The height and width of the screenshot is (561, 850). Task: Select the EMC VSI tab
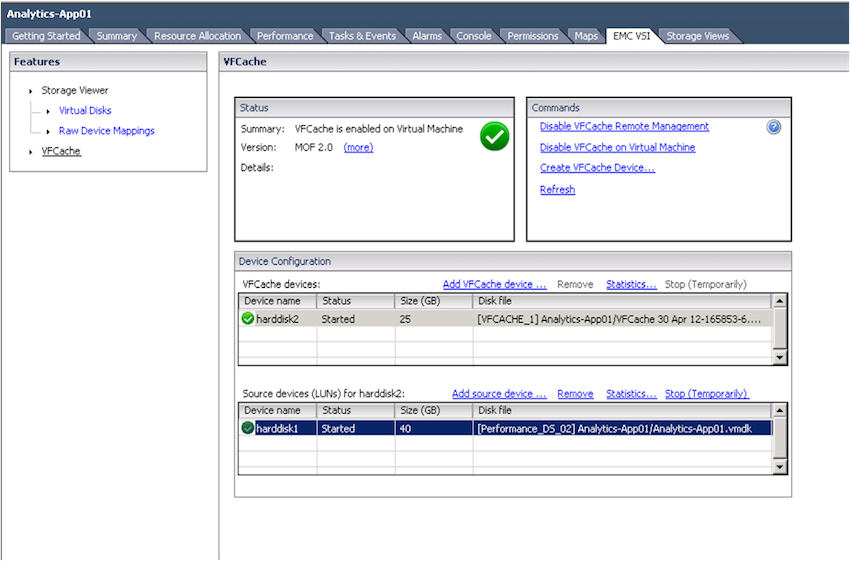pos(632,36)
